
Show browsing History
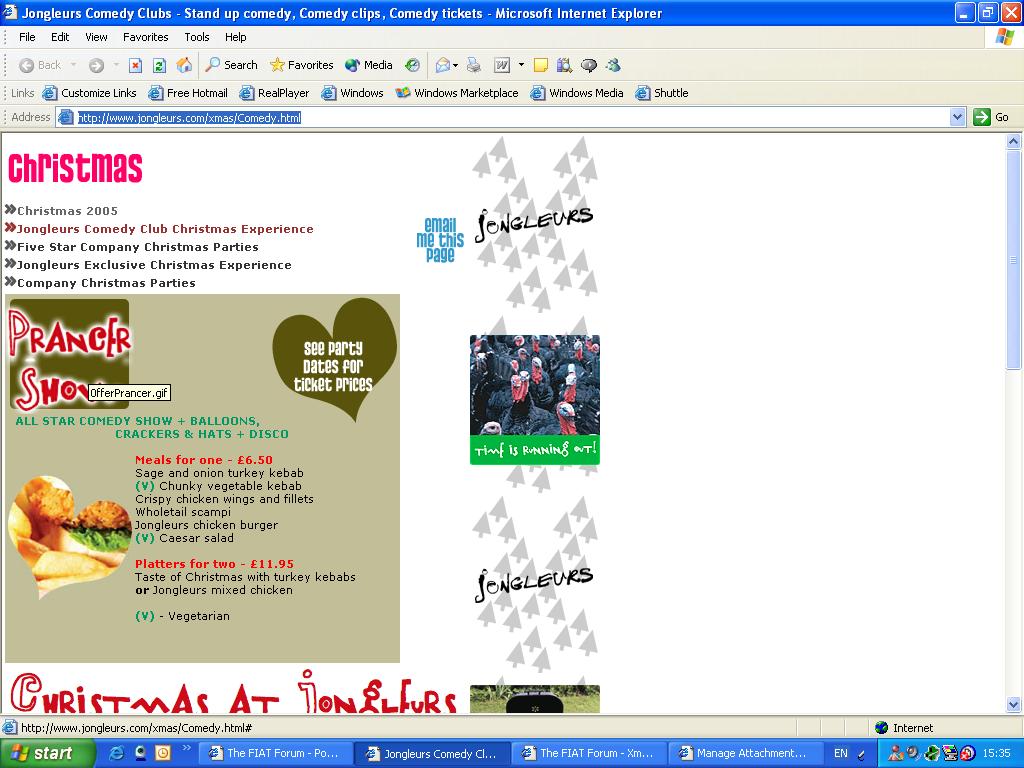[412, 65]
